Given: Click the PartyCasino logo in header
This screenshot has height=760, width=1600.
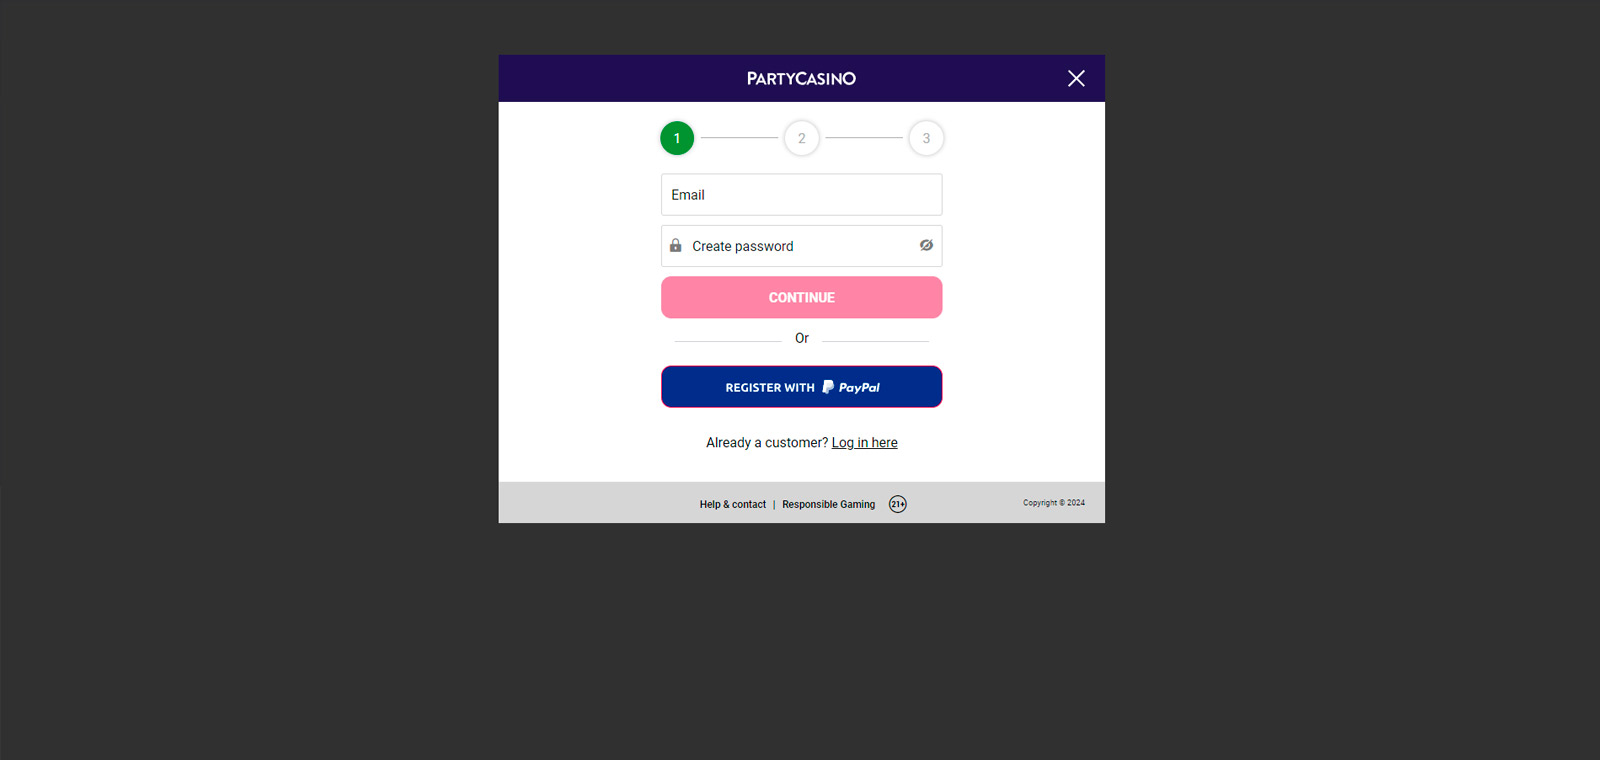Looking at the screenshot, I should click(x=801, y=78).
